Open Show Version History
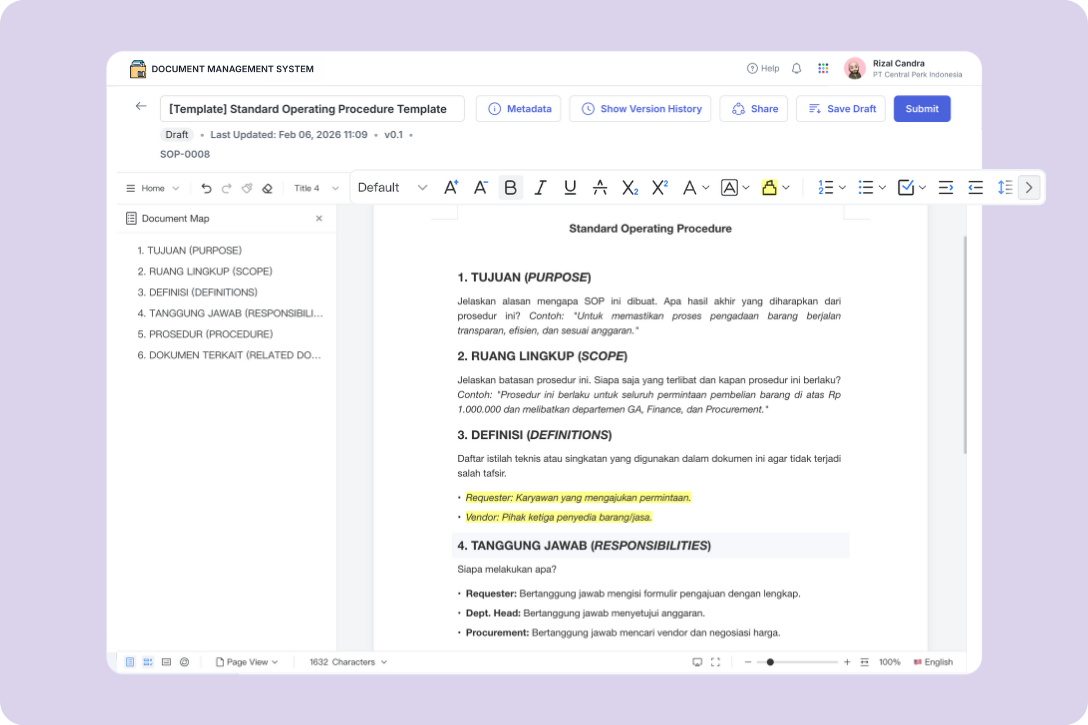Screen dimensions: 1088x725 pos(640,109)
